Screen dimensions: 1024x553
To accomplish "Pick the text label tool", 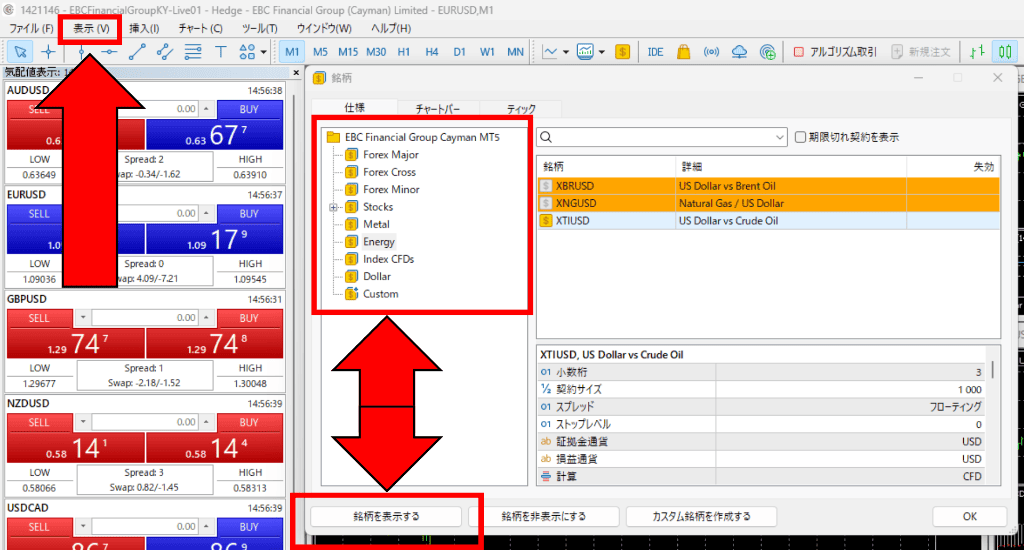I will (220, 52).
